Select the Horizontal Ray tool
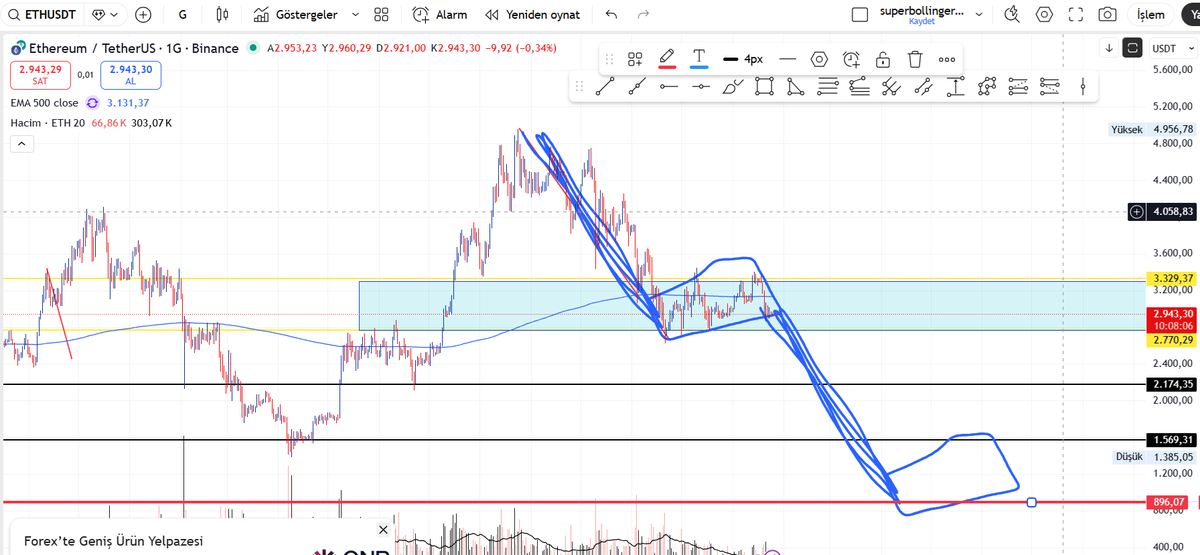 click(669, 87)
